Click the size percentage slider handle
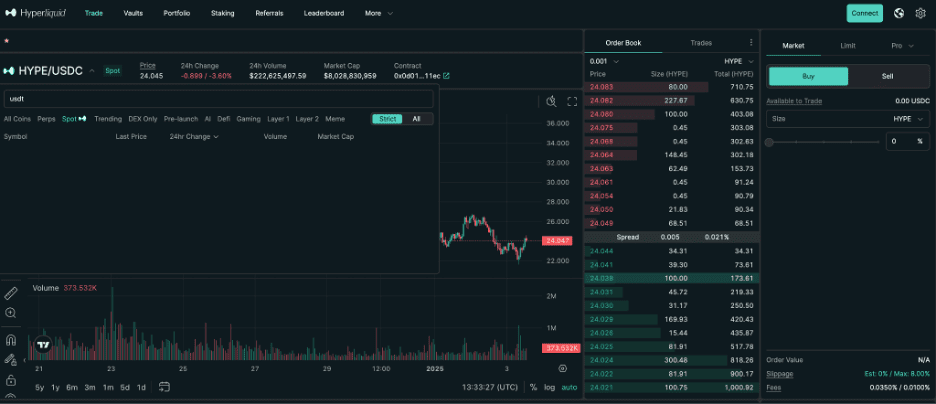Image resolution: width=936 pixels, height=404 pixels. click(x=770, y=142)
